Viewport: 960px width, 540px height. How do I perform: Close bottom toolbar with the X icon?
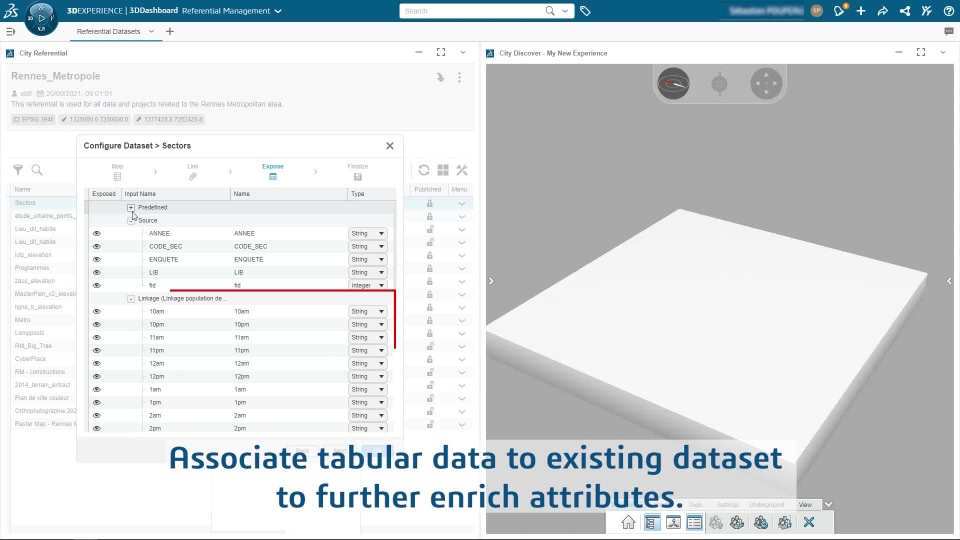point(809,522)
